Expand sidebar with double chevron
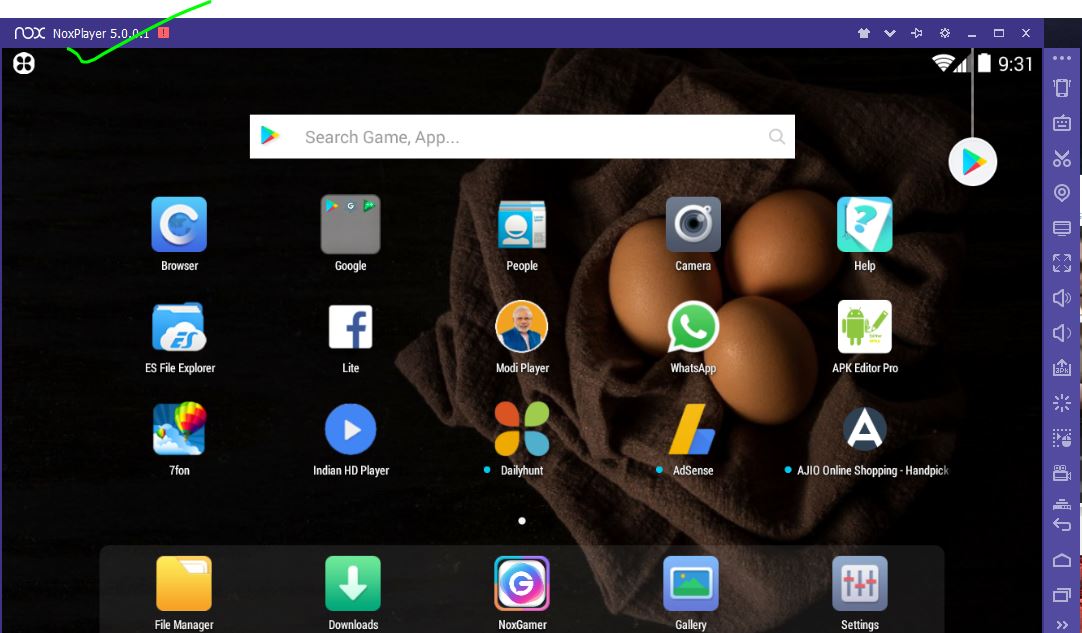1082x633 pixels. 1061,625
